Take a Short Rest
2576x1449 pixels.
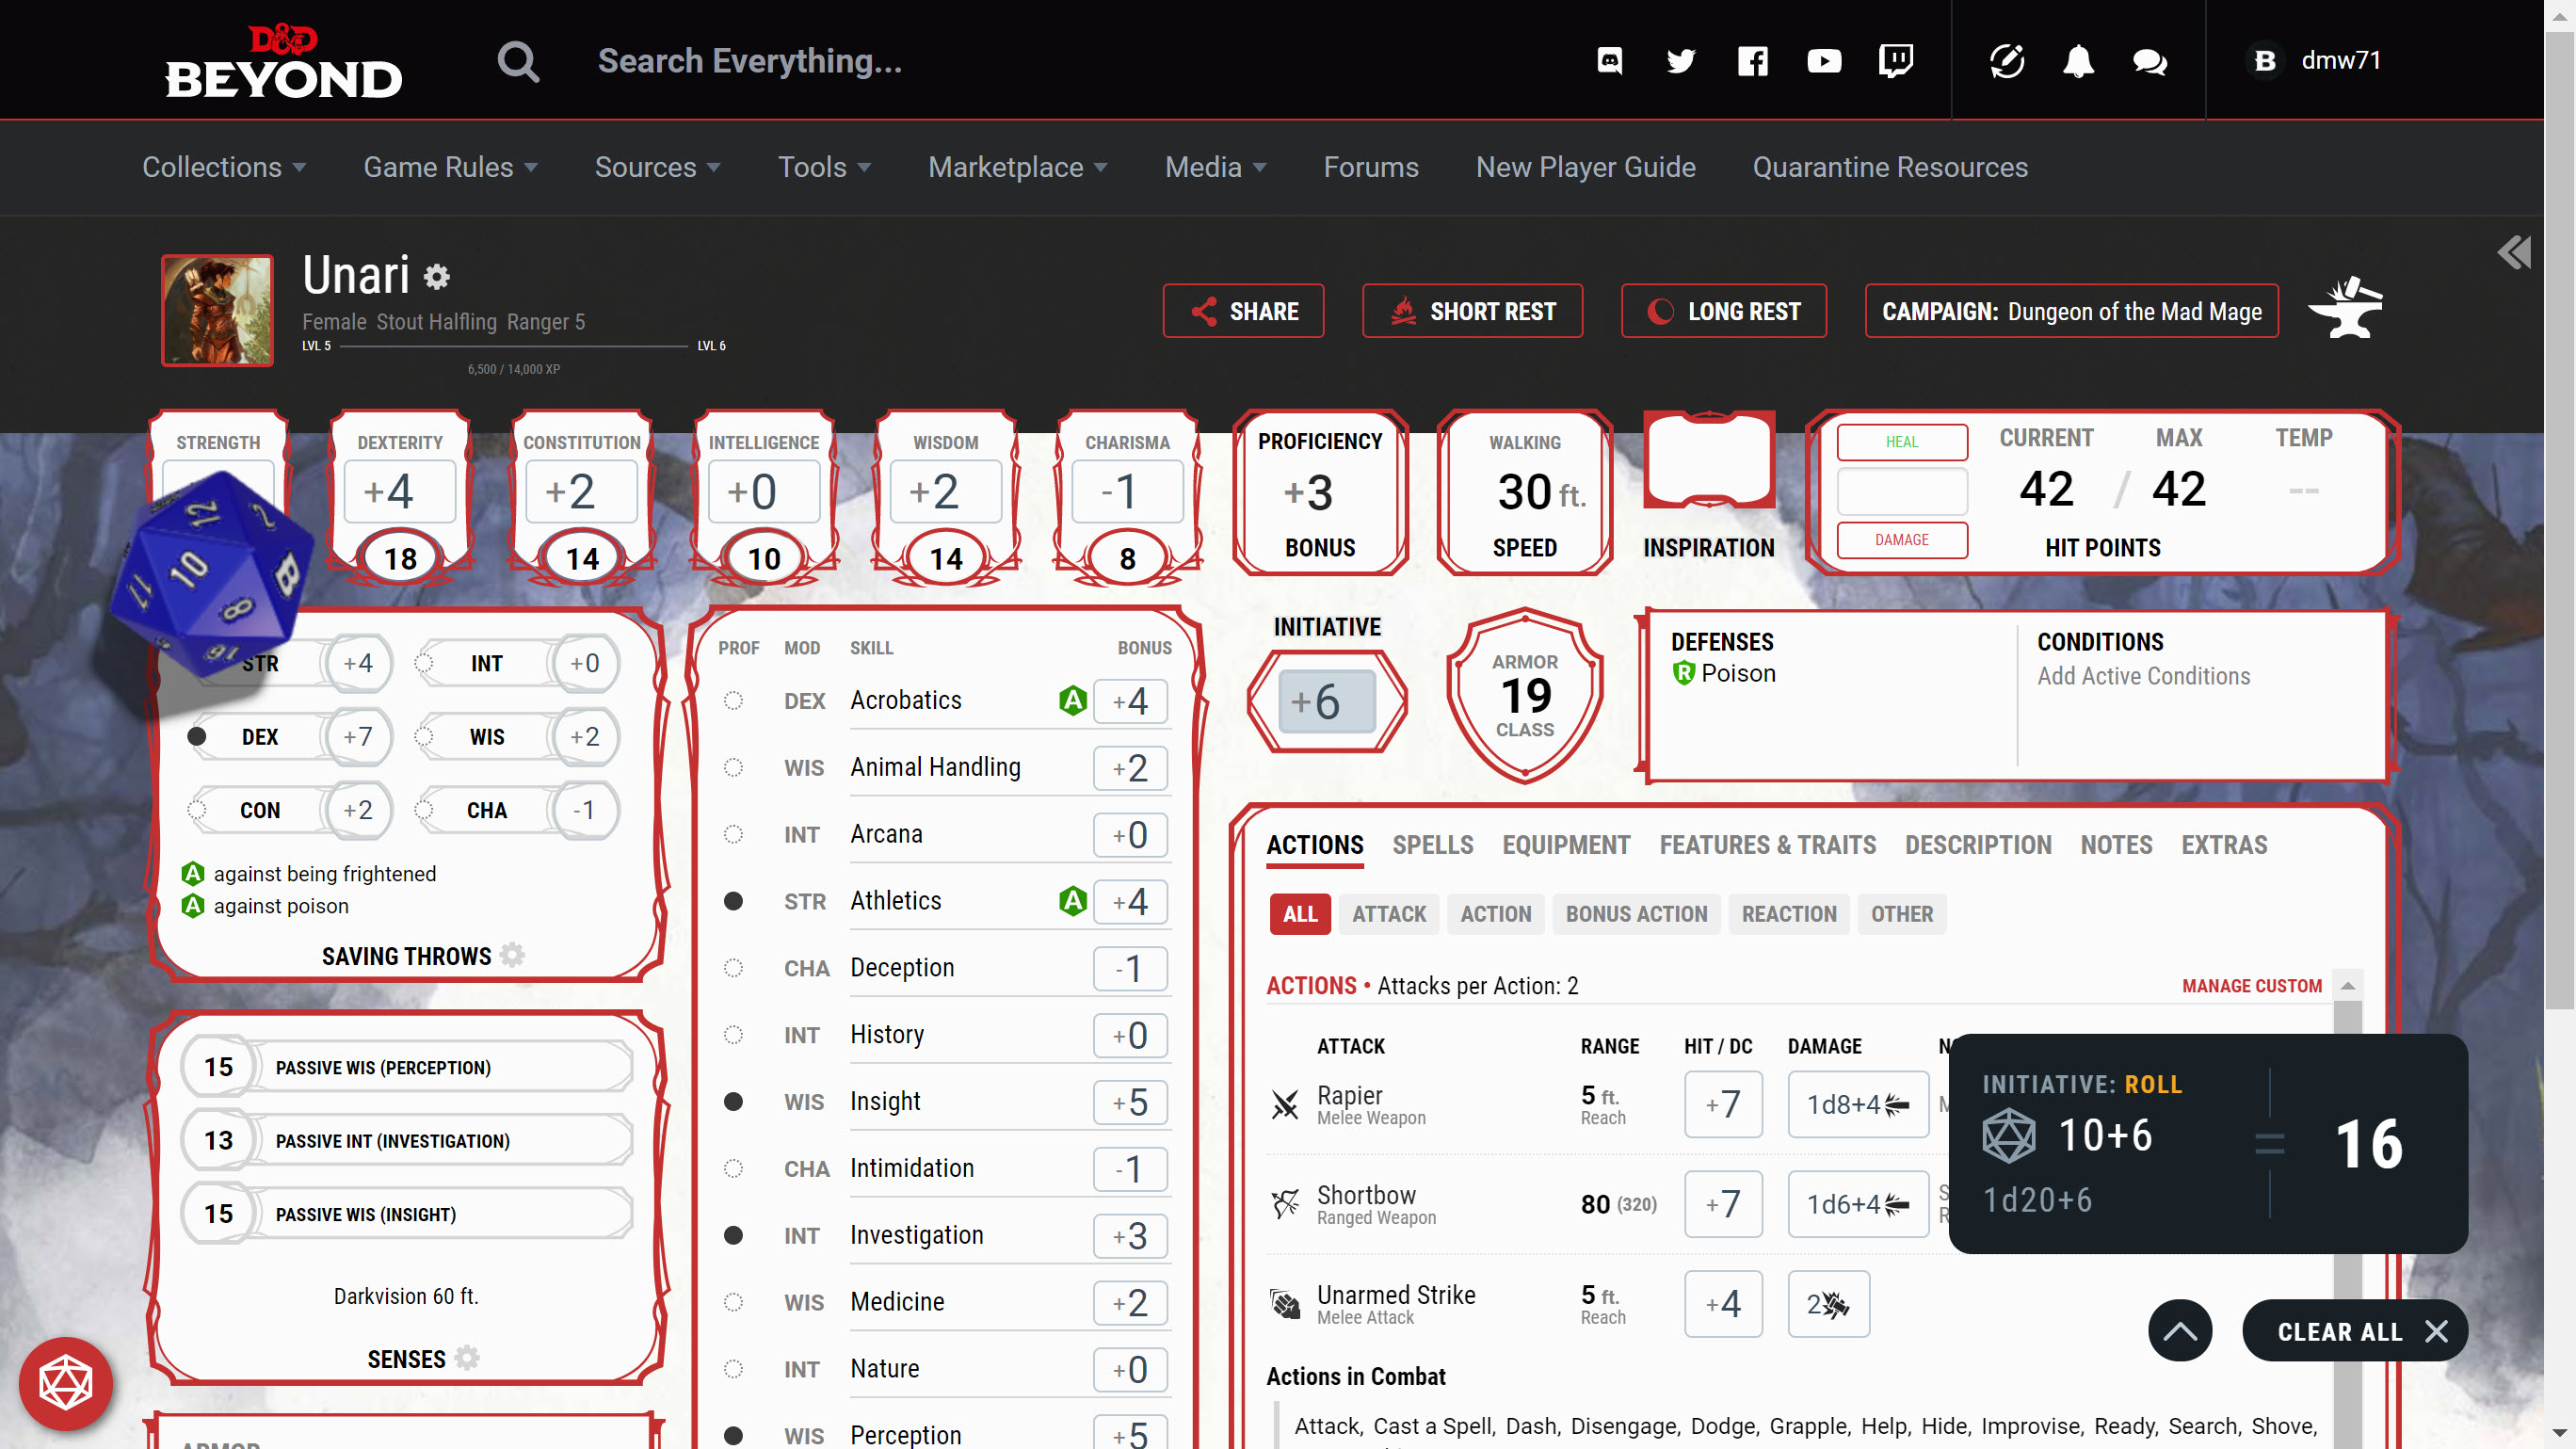(x=1472, y=311)
